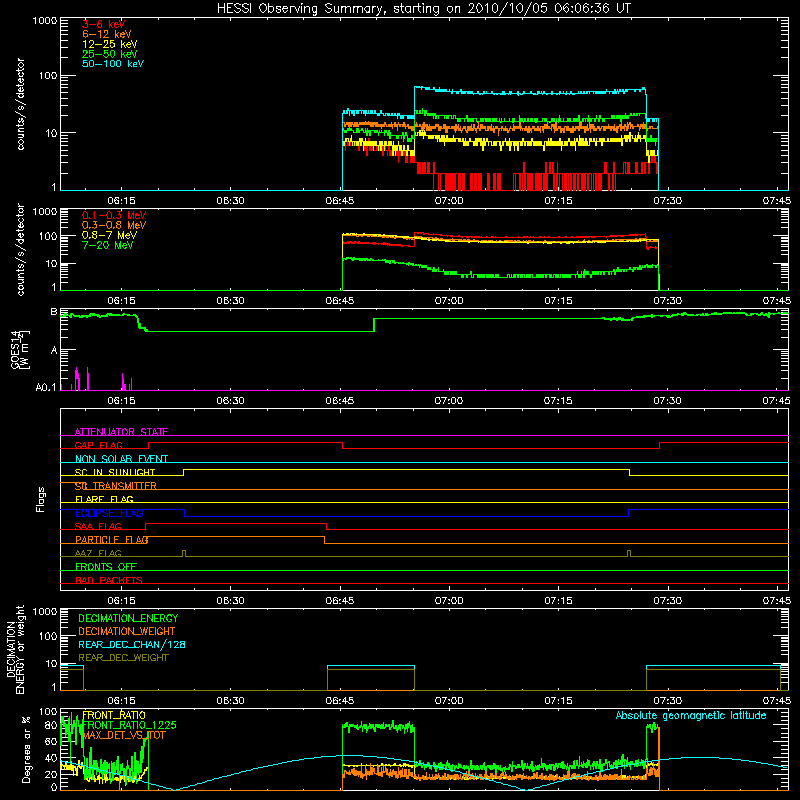
Task: Click the 07:00 tick under the top plot
Action: click(x=449, y=201)
